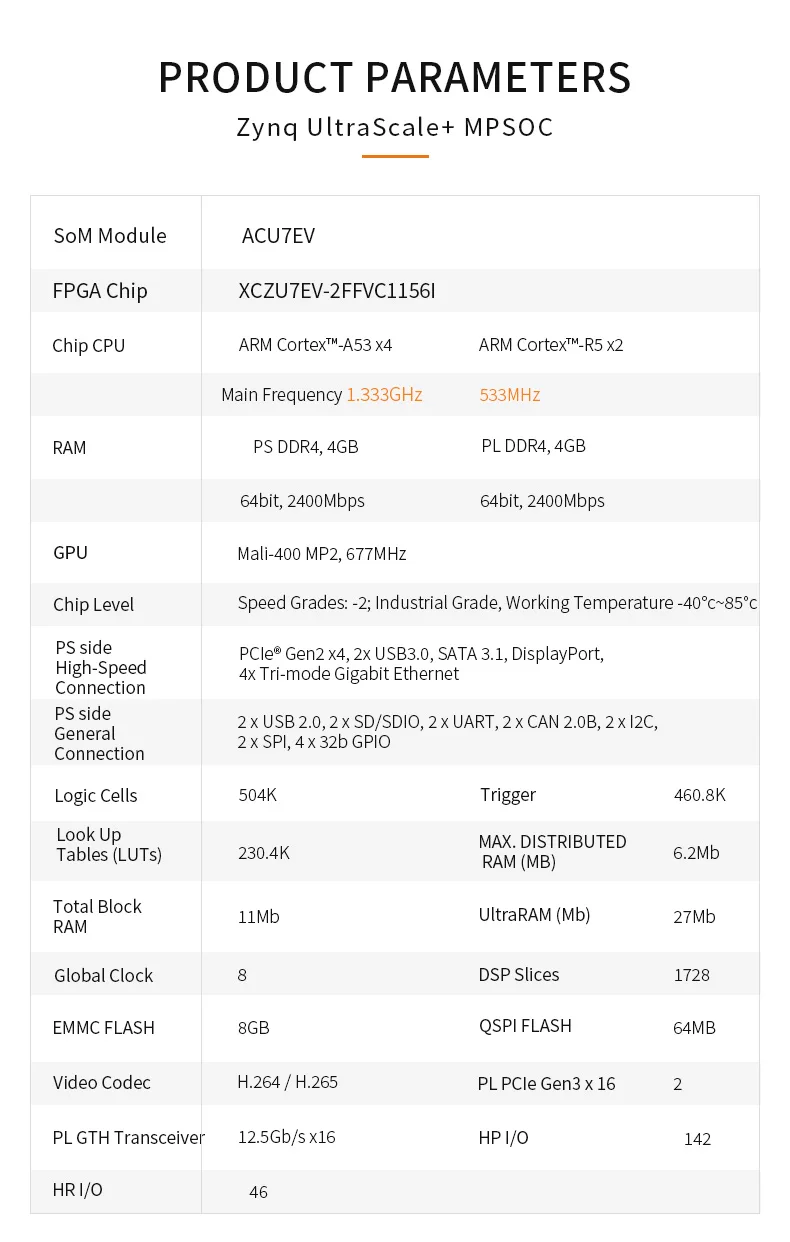
Task: Click the PL GTH Transceiver label
Action: coord(128,1137)
